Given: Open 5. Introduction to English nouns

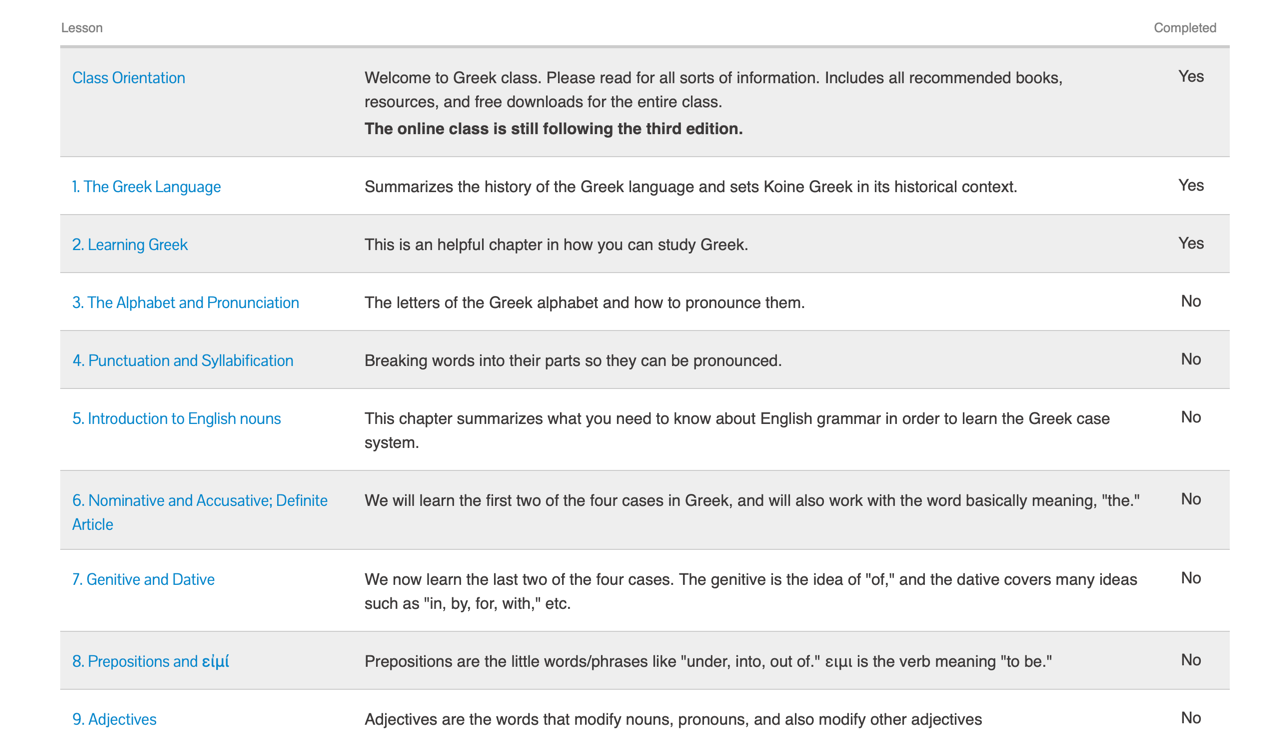Looking at the screenshot, I should 176,419.
